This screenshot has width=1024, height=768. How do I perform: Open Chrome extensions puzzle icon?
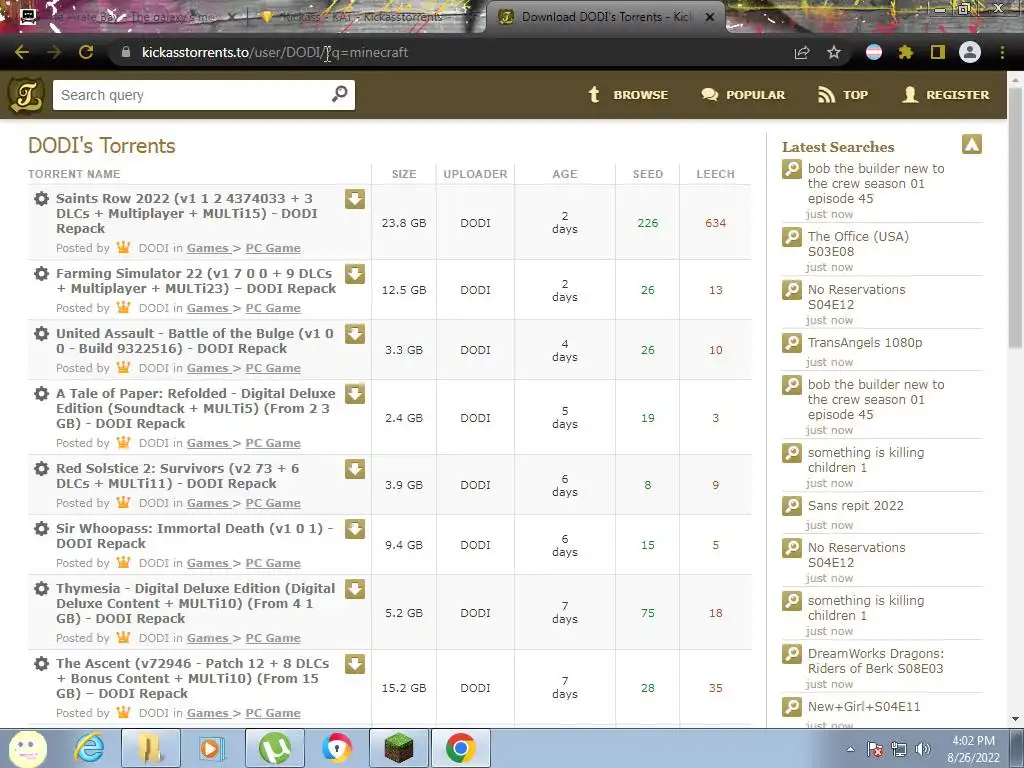[x=906, y=52]
